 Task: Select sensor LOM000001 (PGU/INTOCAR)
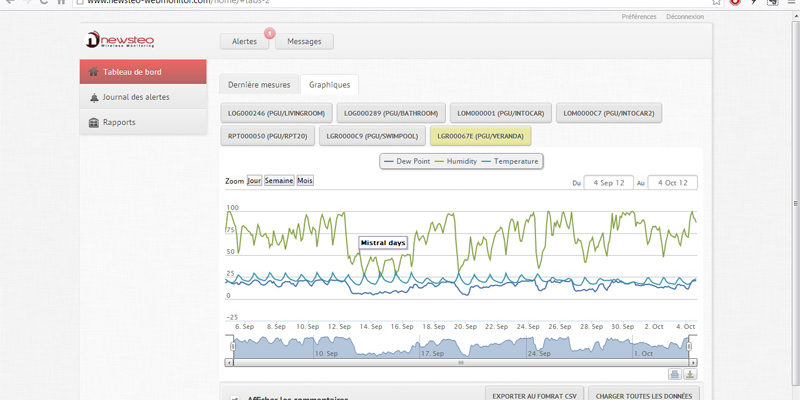[x=501, y=113]
